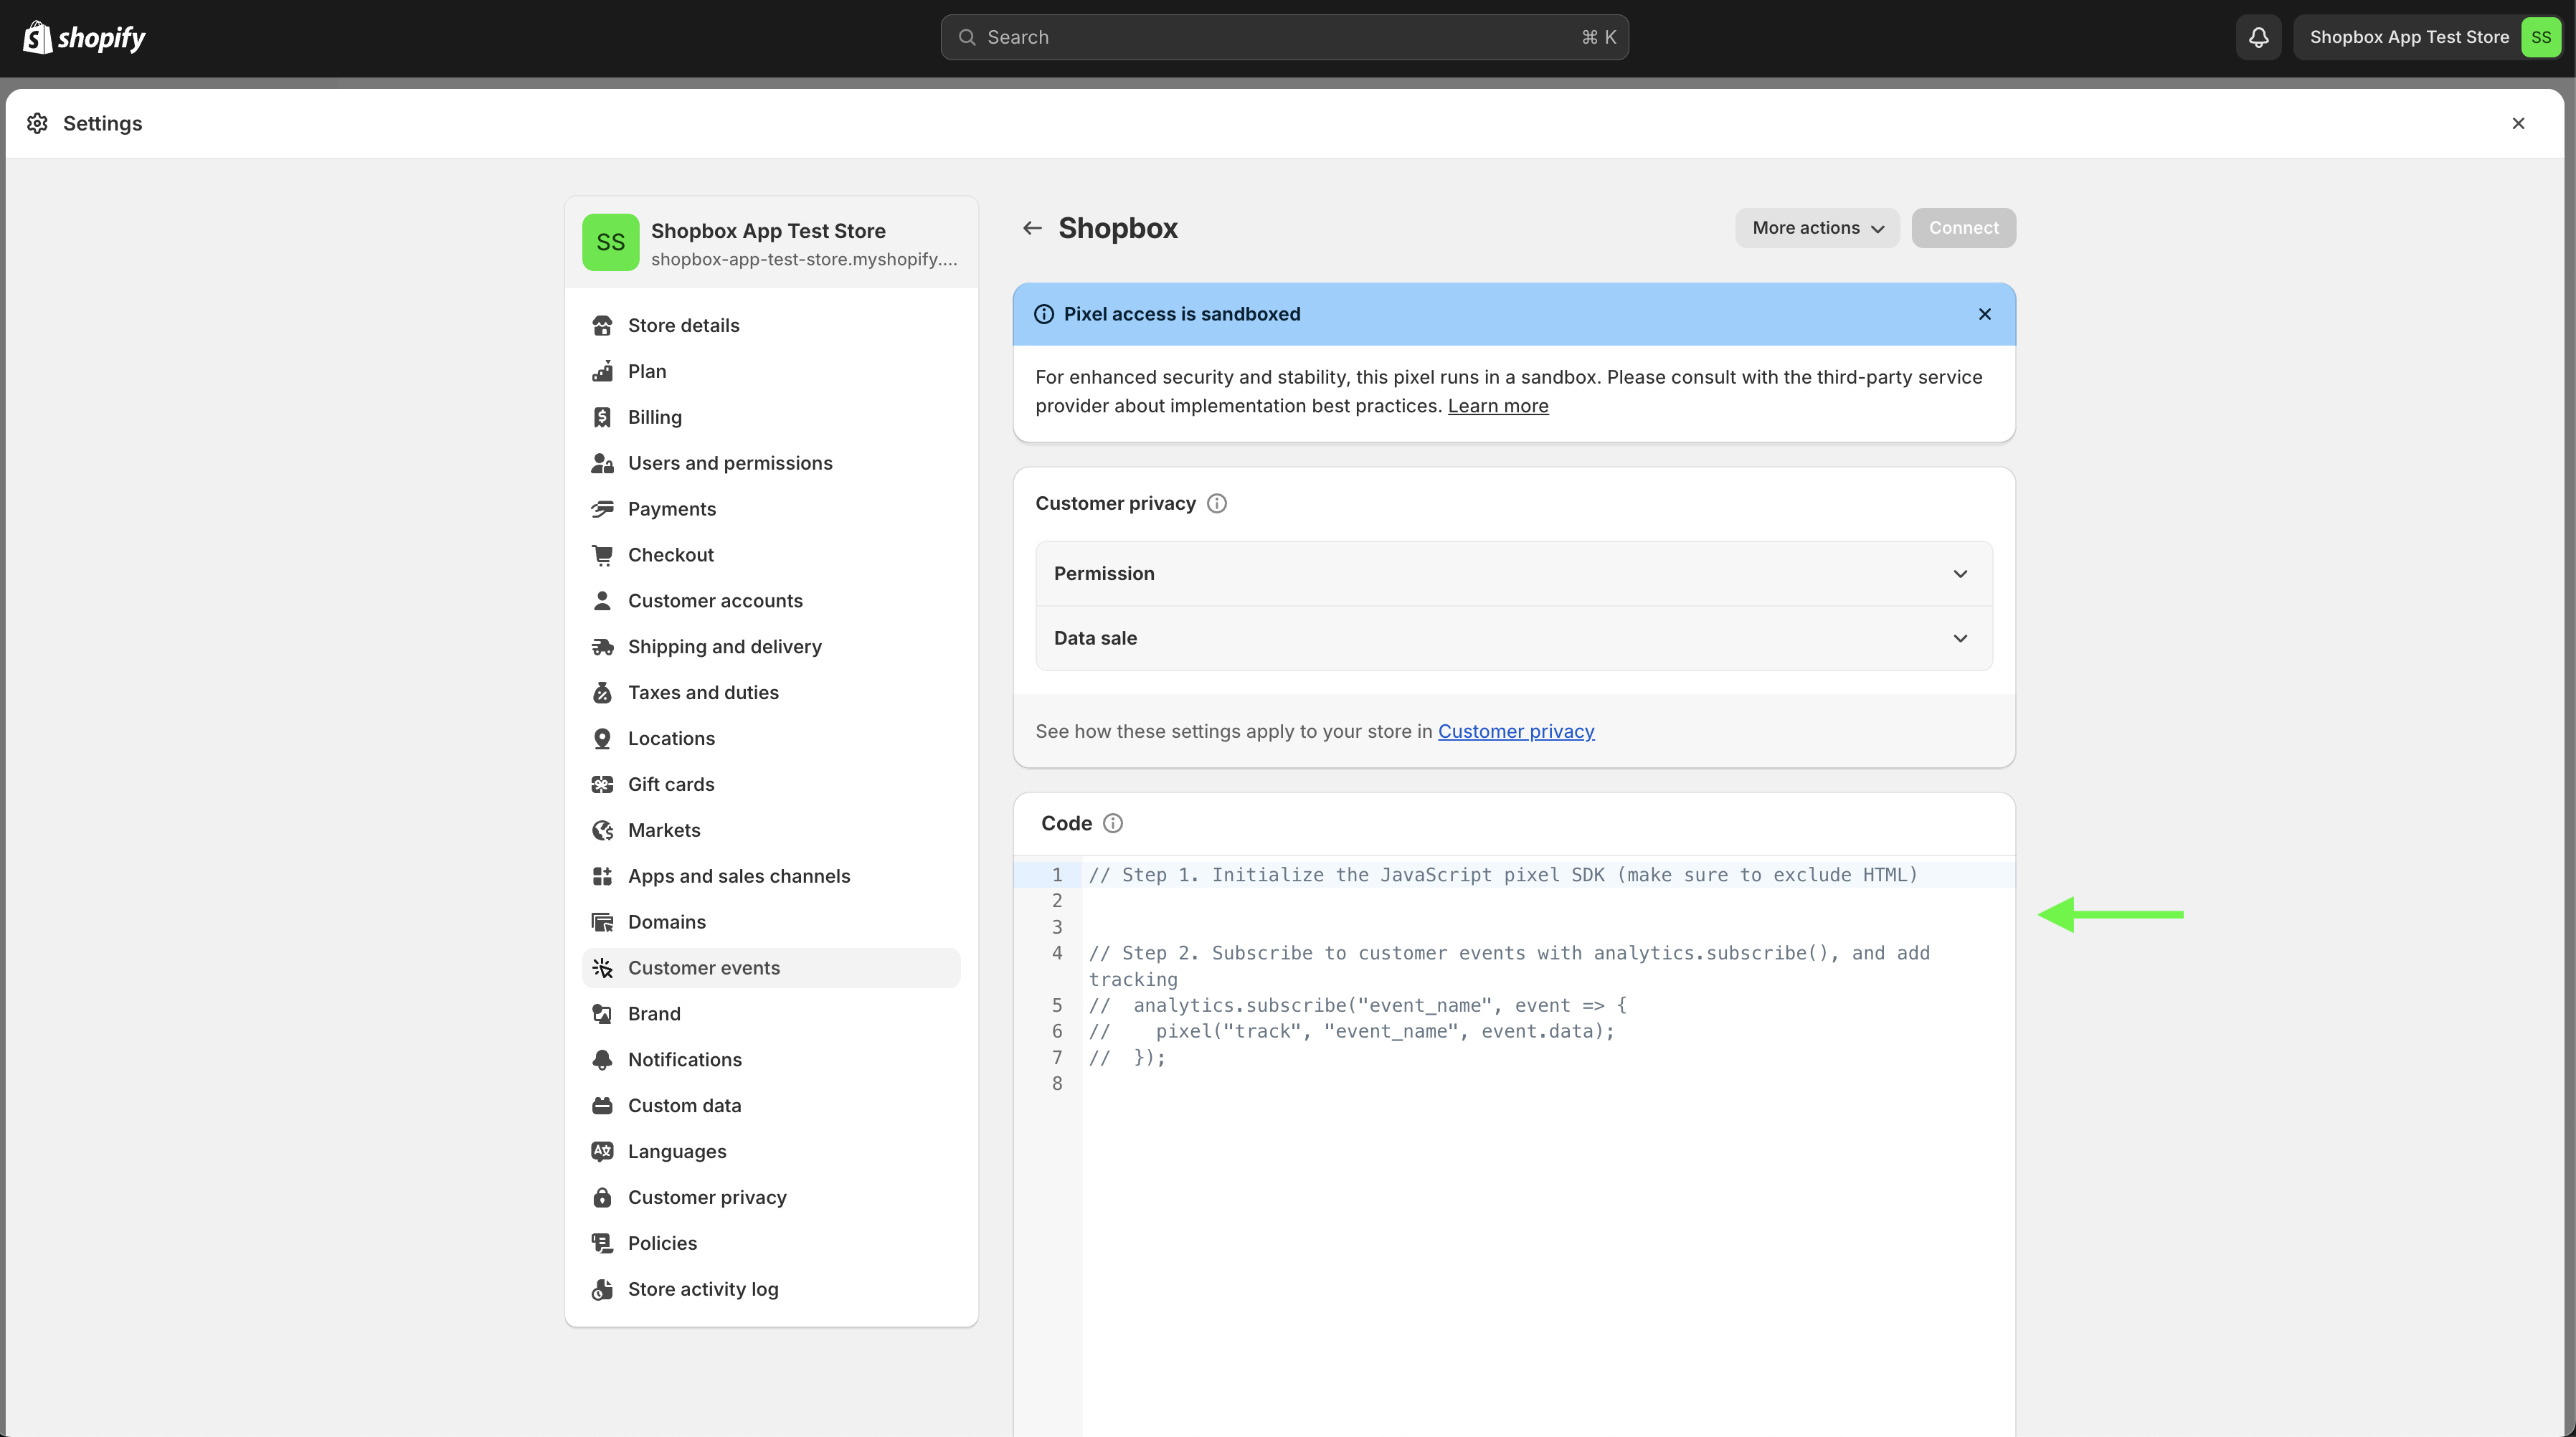2576x1437 pixels.
Task: Click the info icon next to Code
Action: pos(1112,823)
